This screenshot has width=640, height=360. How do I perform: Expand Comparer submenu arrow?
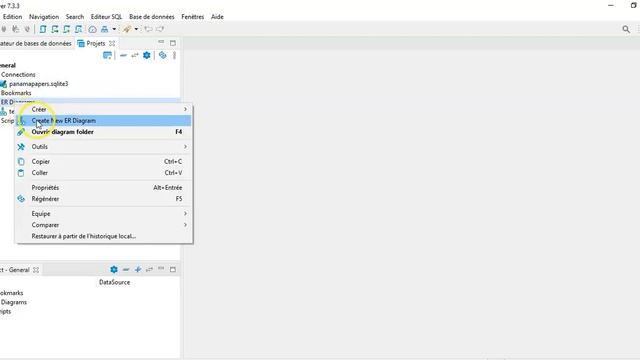[185, 225]
